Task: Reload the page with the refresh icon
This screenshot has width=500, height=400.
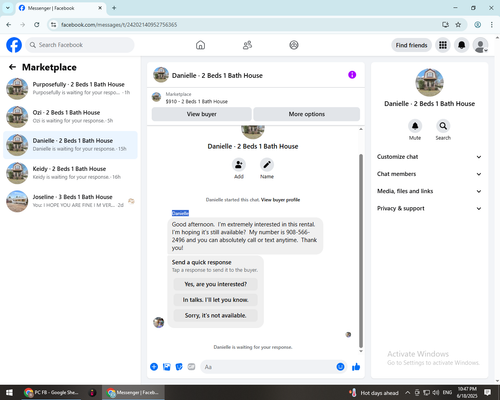Action: click(x=37, y=25)
